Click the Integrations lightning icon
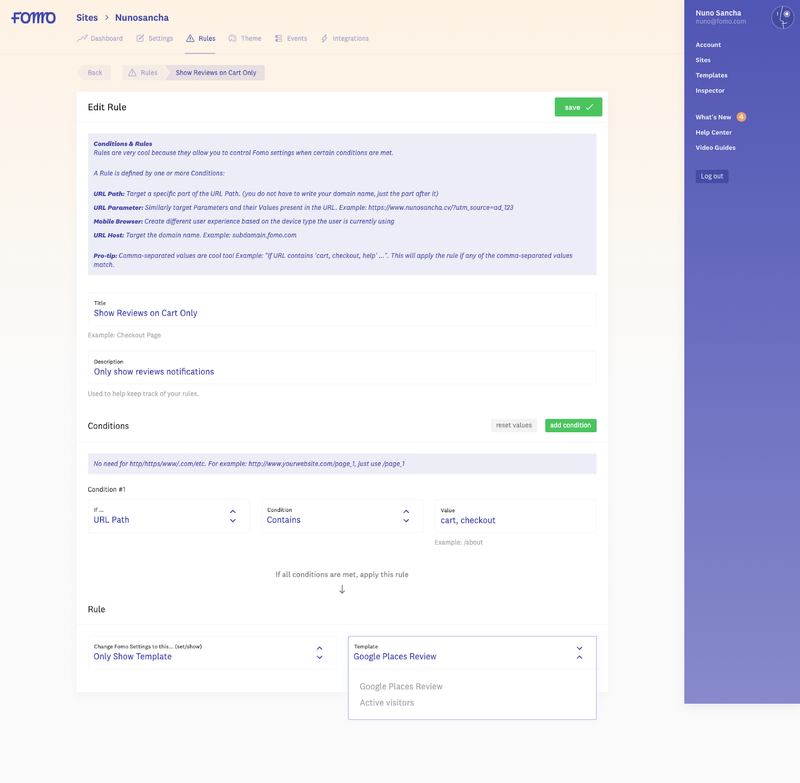800x783 pixels. [x=324, y=38]
